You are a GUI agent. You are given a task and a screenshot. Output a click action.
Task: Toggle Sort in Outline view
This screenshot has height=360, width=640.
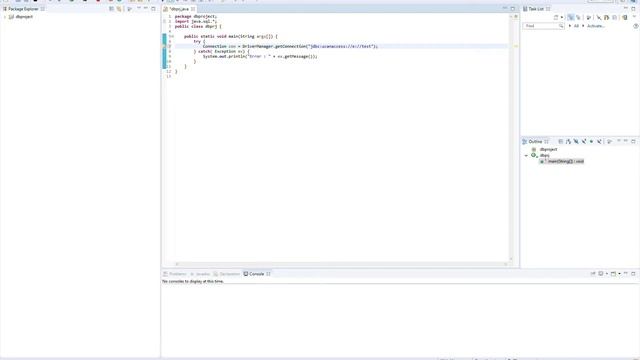click(568, 142)
